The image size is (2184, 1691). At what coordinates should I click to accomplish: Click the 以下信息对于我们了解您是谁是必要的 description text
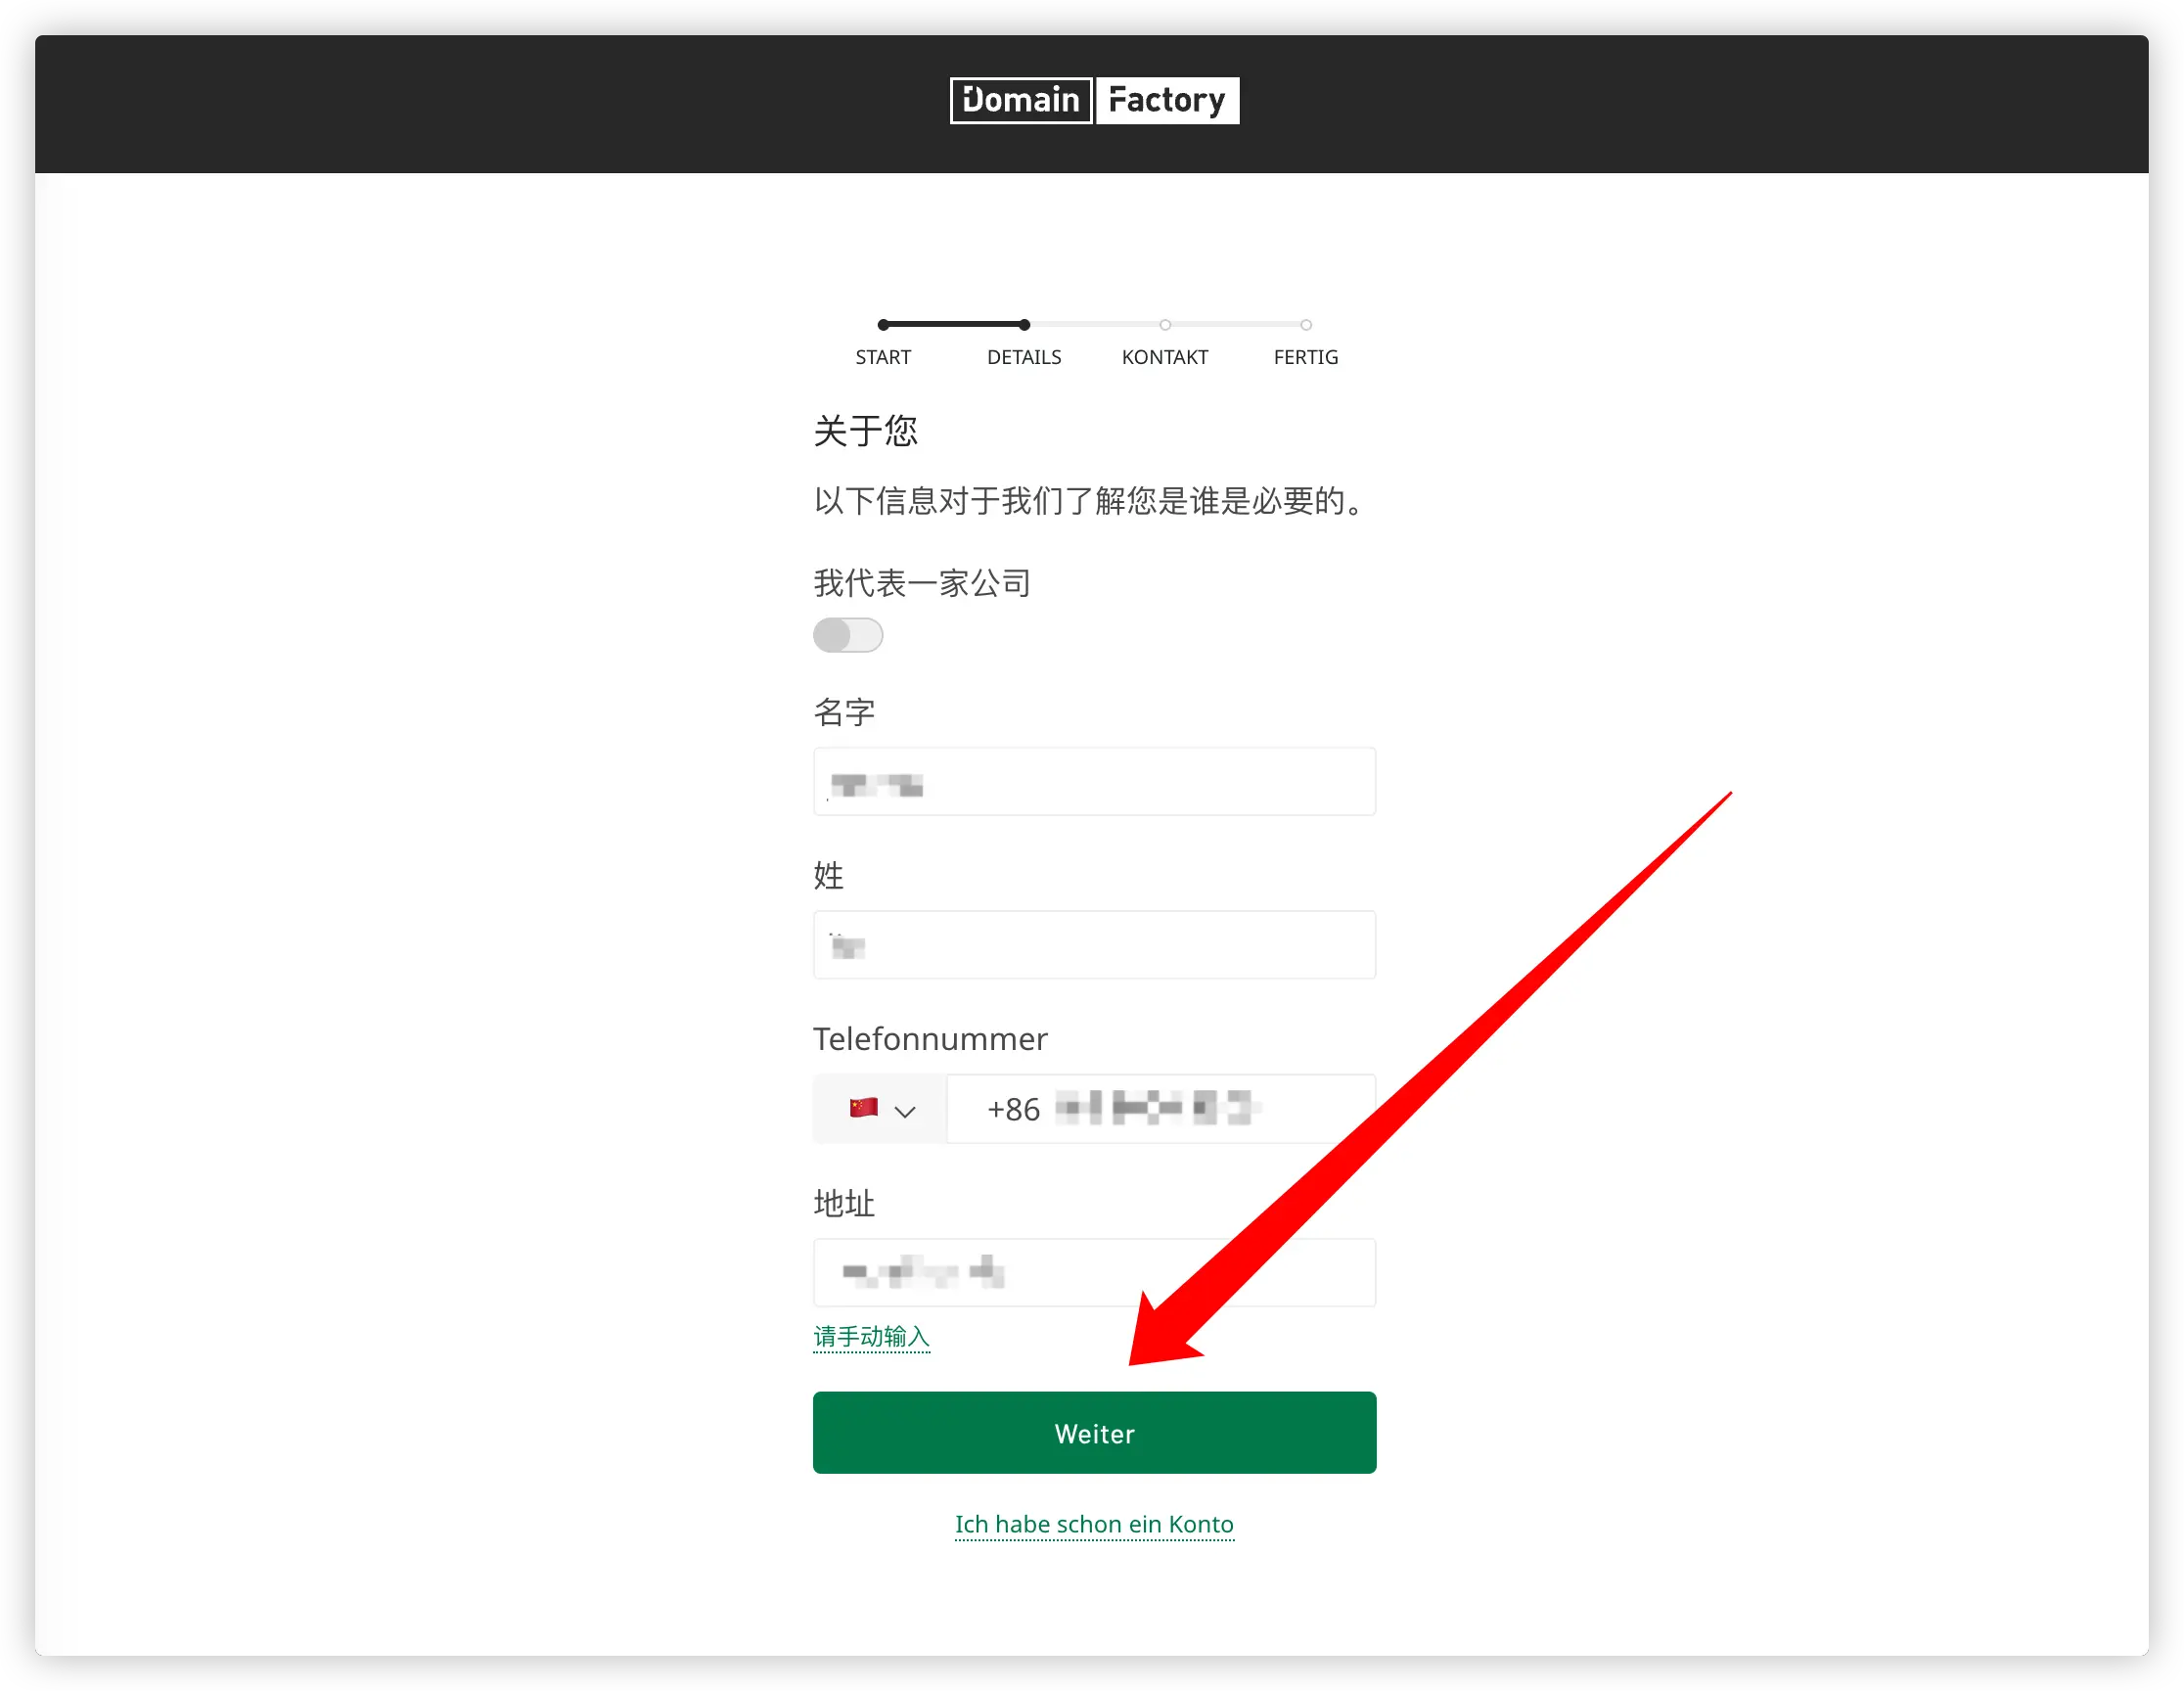[x=1090, y=501]
